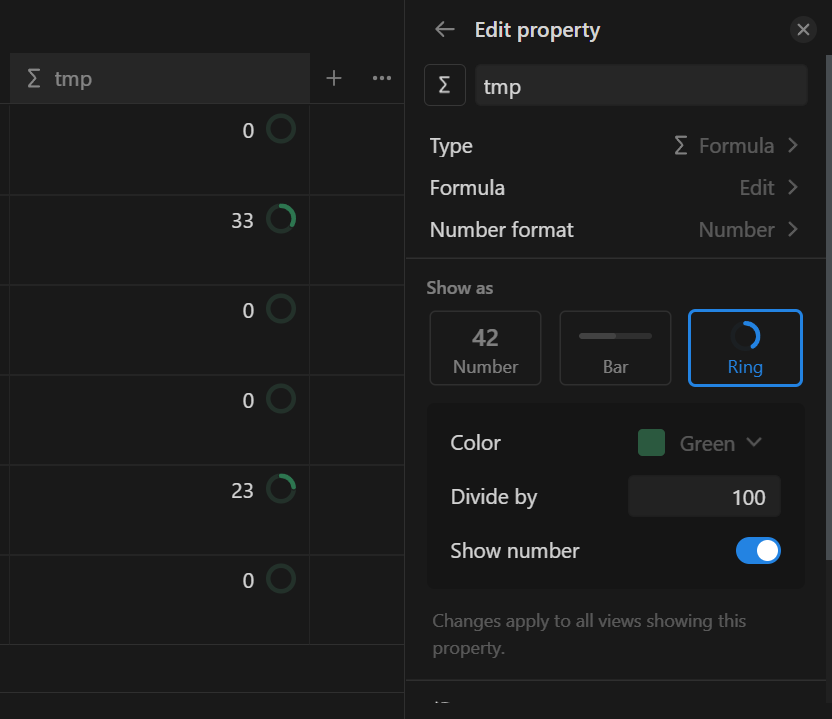Click the progress ring next to value 33

pyautogui.click(x=281, y=219)
